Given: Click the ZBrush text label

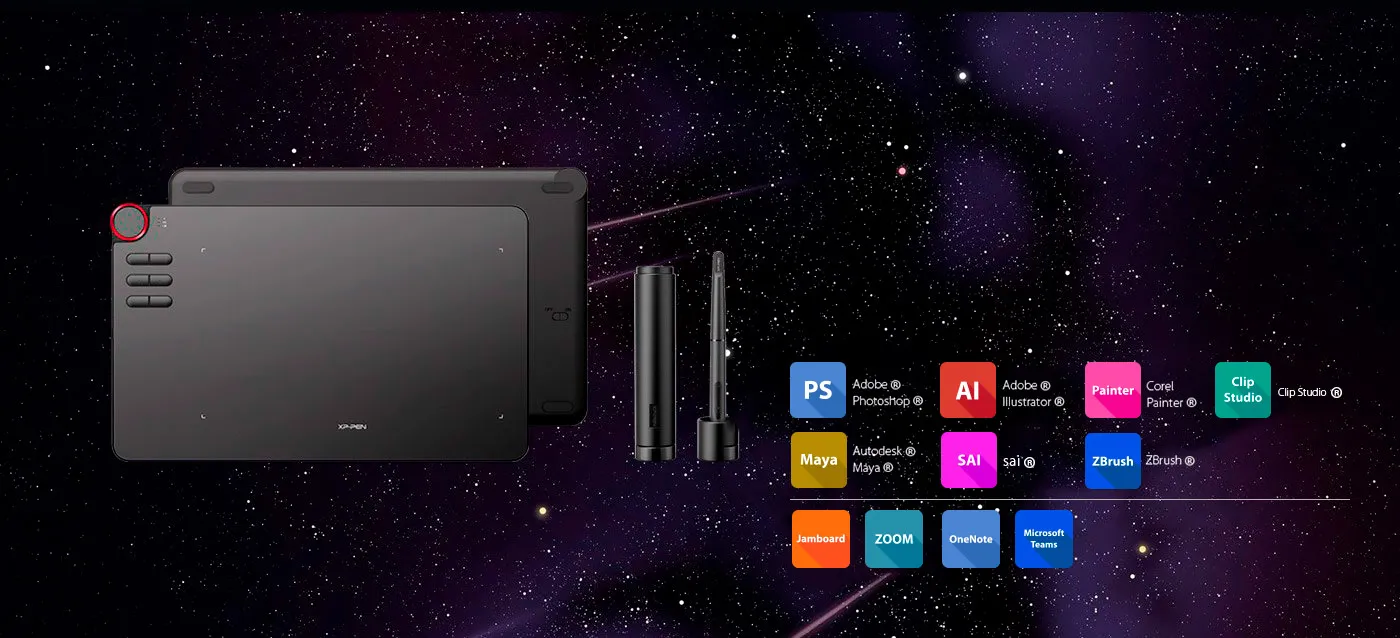Looking at the screenshot, I should tap(1170, 461).
